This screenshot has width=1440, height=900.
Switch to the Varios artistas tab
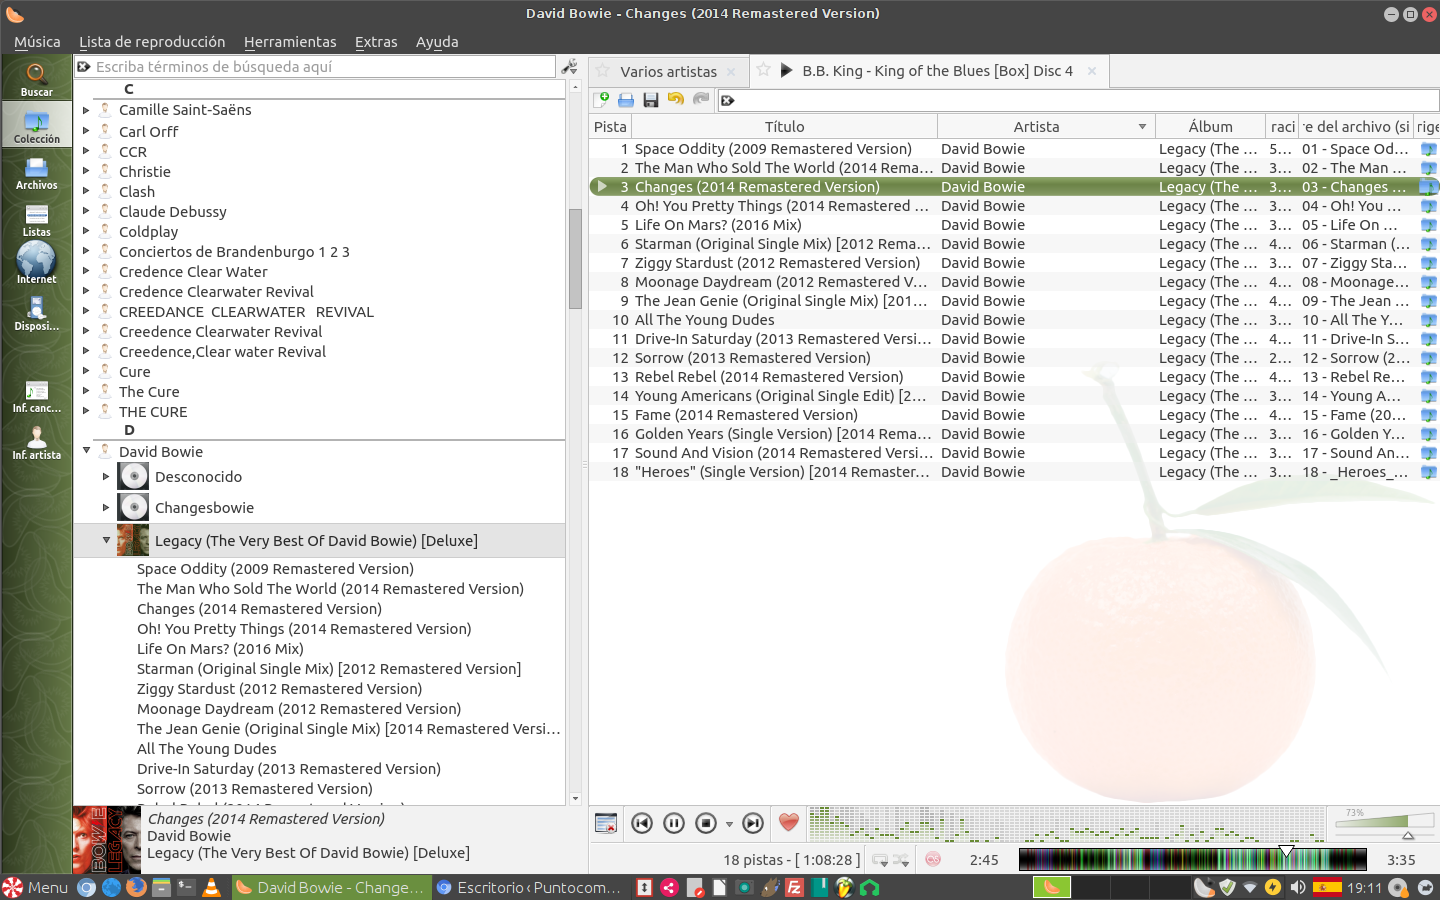click(668, 72)
